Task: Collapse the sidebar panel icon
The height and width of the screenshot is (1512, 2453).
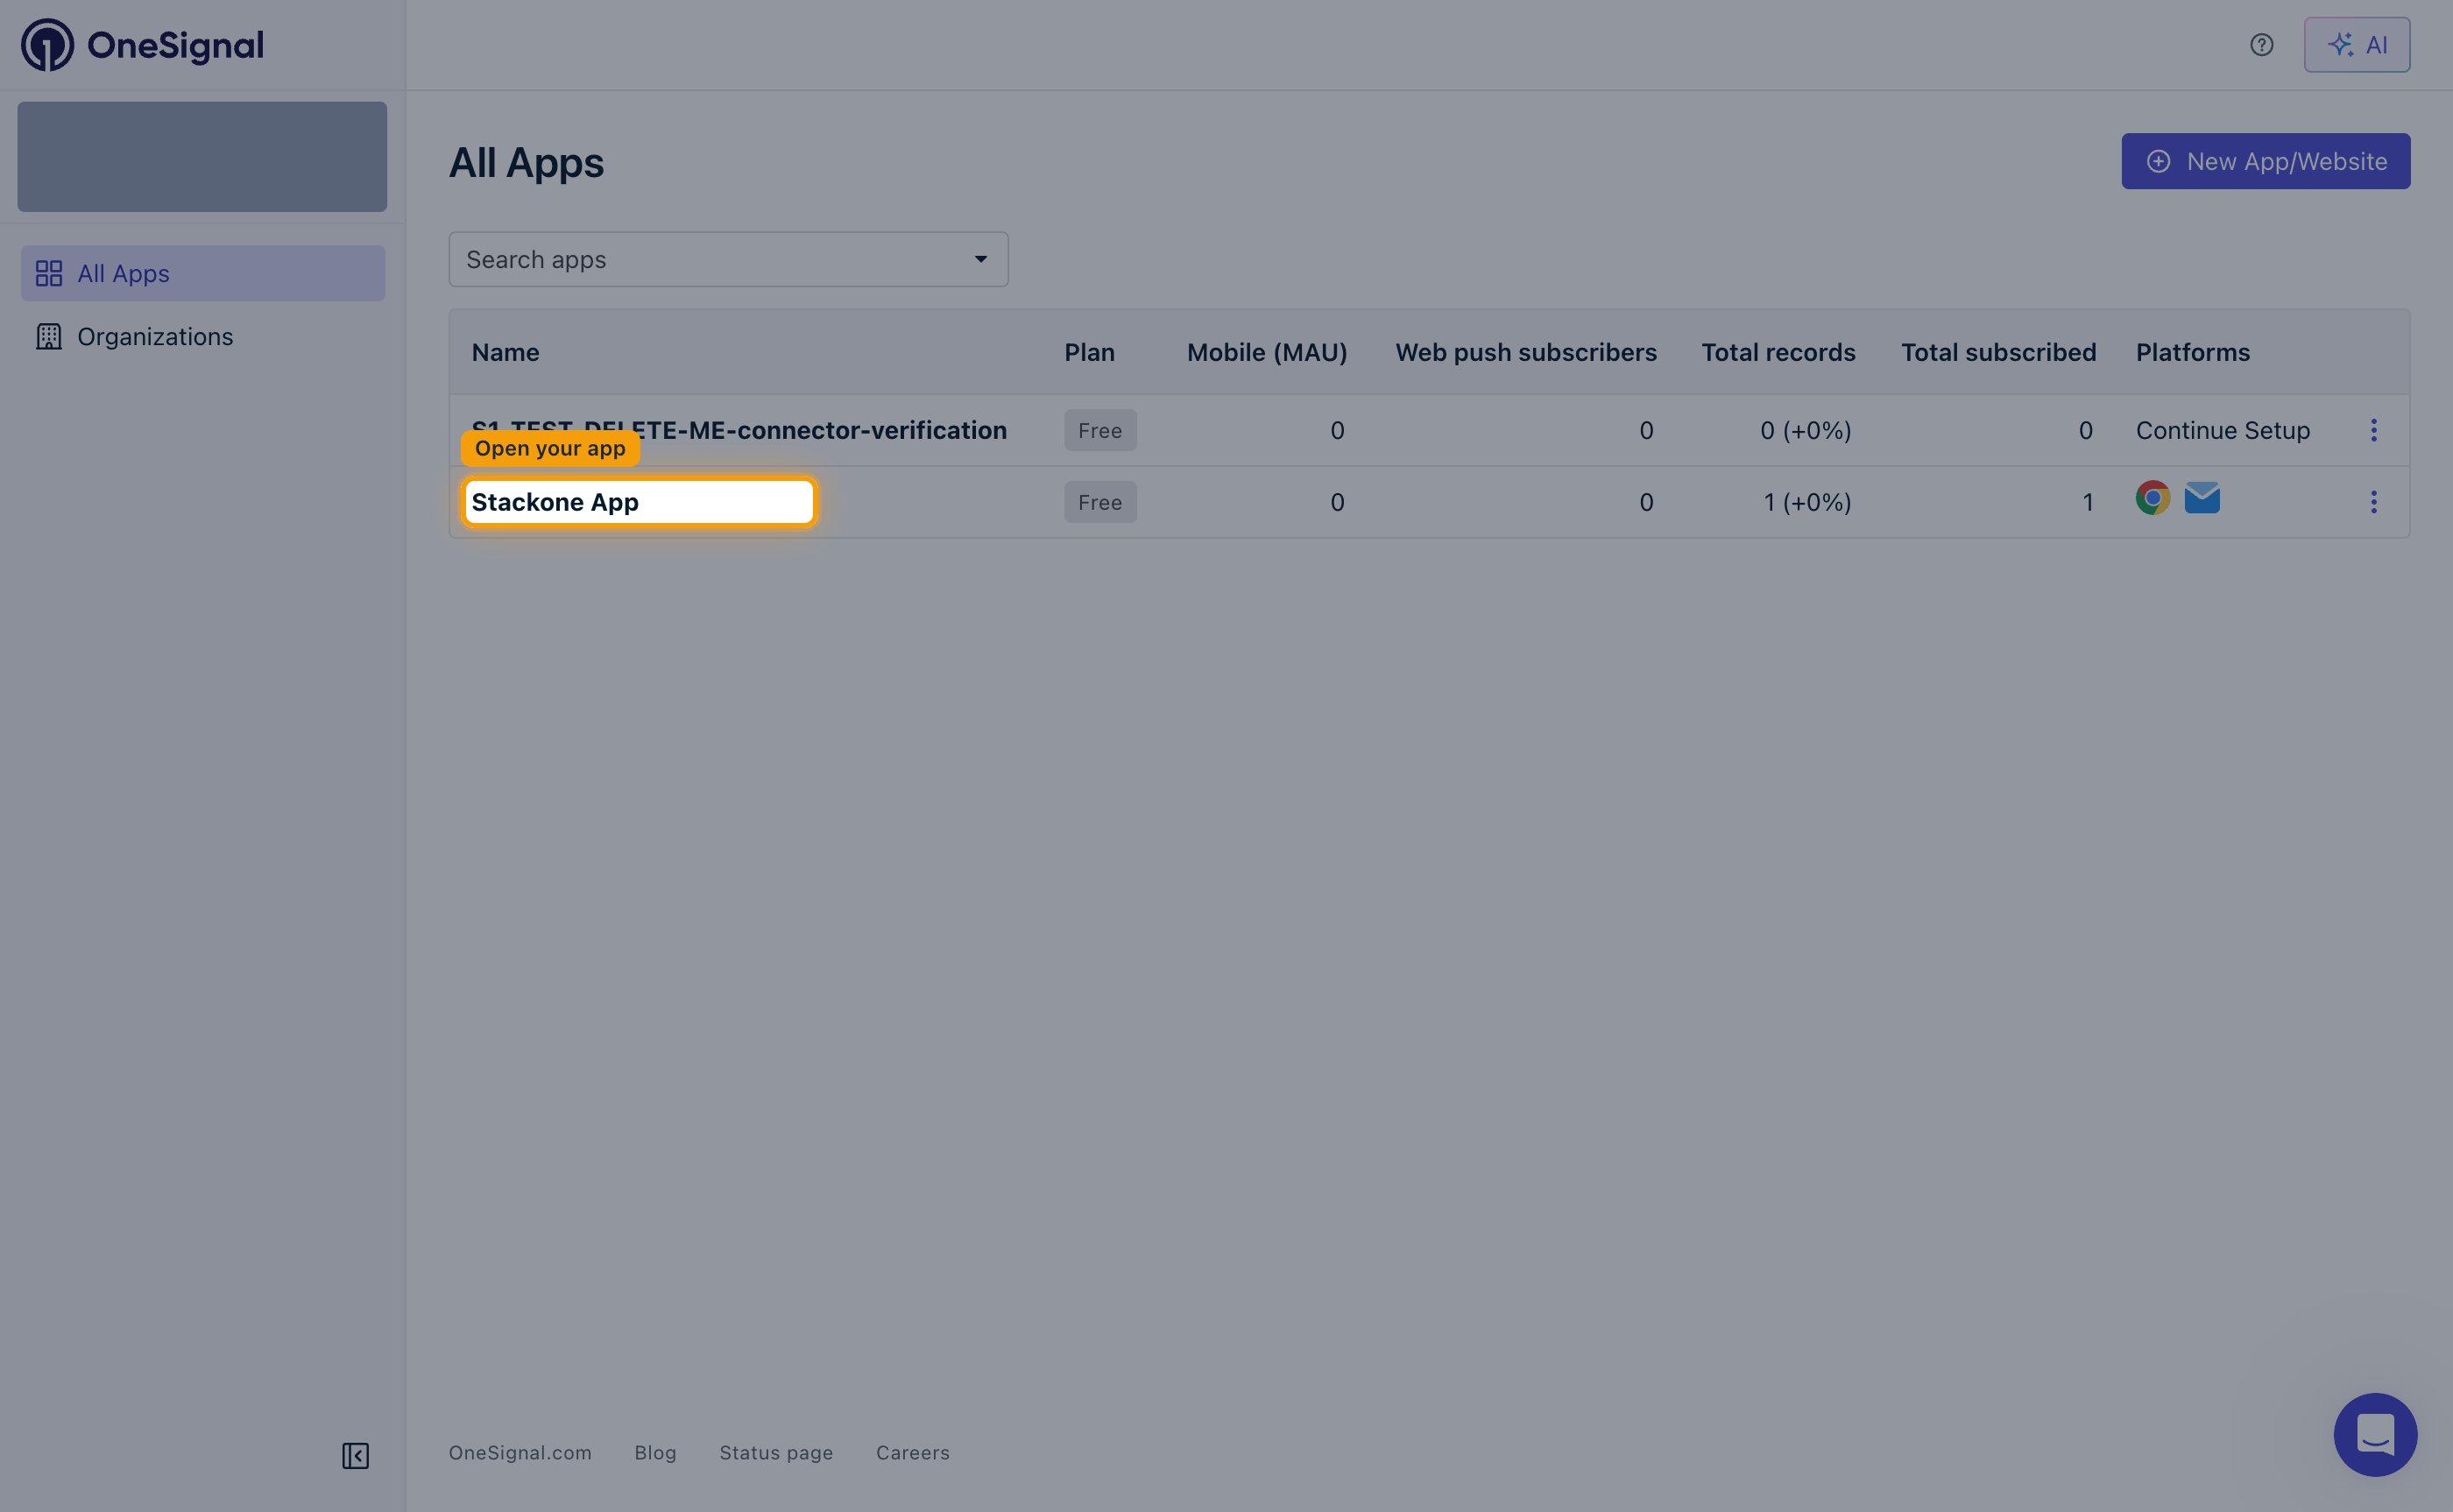Action: pos(355,1455)
